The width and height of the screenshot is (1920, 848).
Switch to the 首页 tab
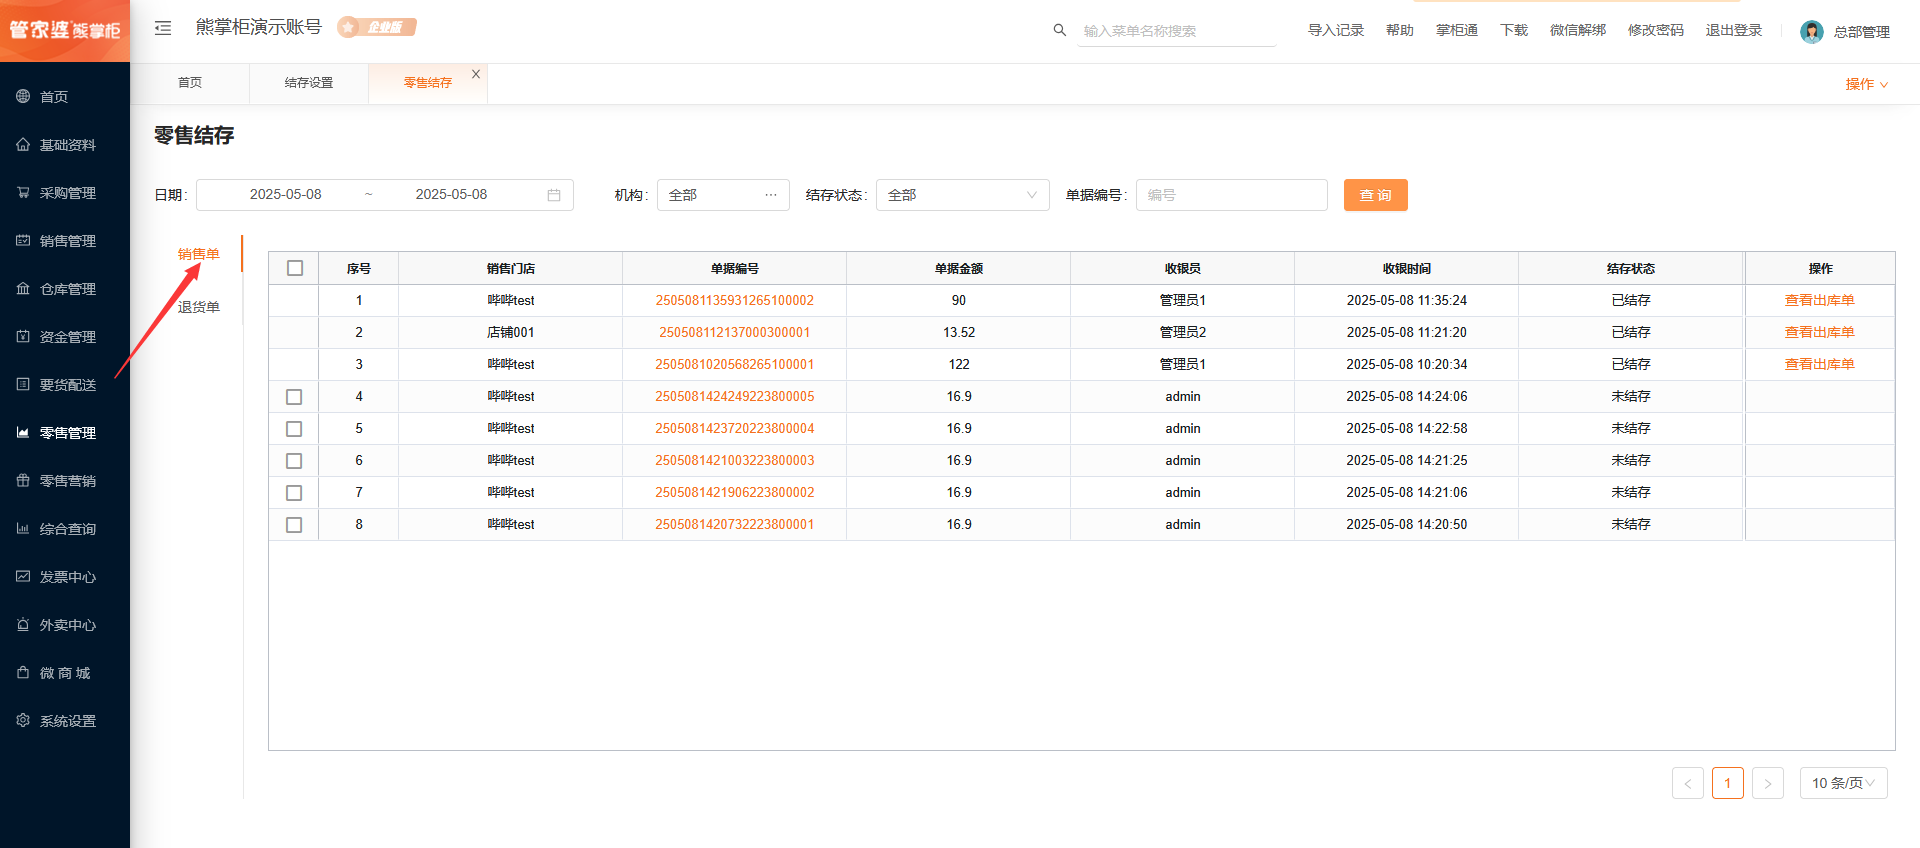tap(190, 83)
